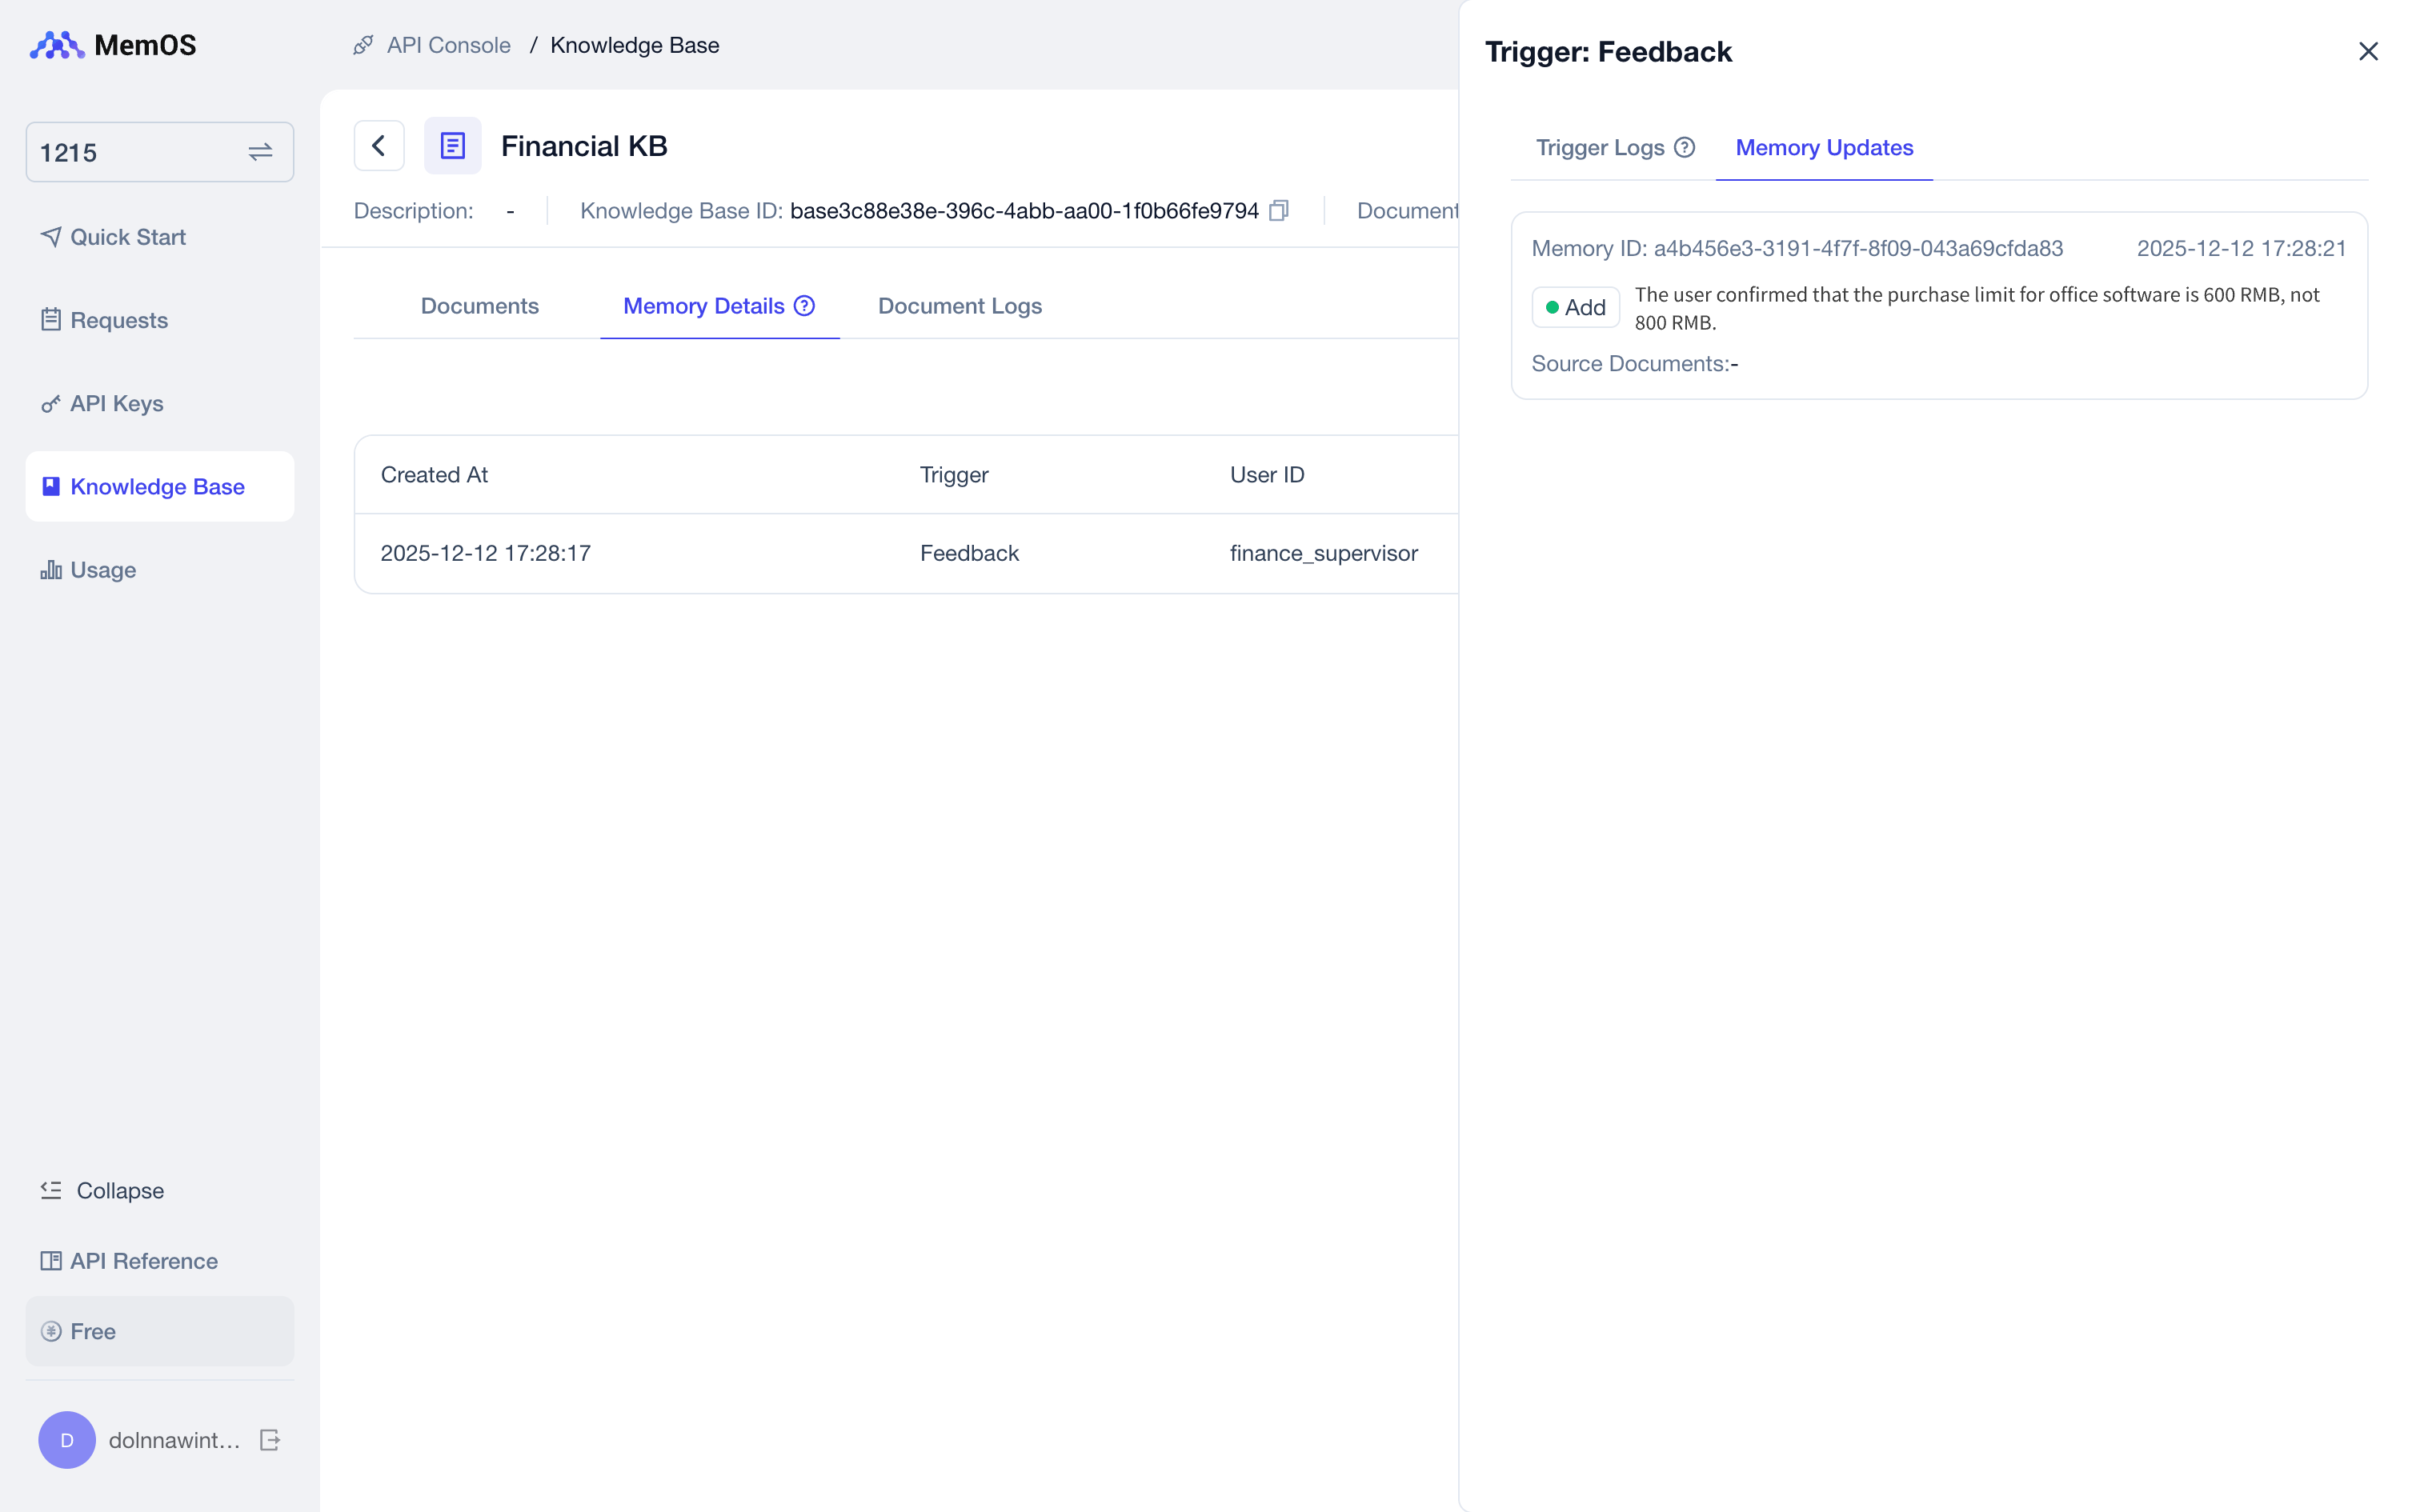Select the Trigger Logs tab
The image size is (2420, 1512).
[x=1601, y=147]
